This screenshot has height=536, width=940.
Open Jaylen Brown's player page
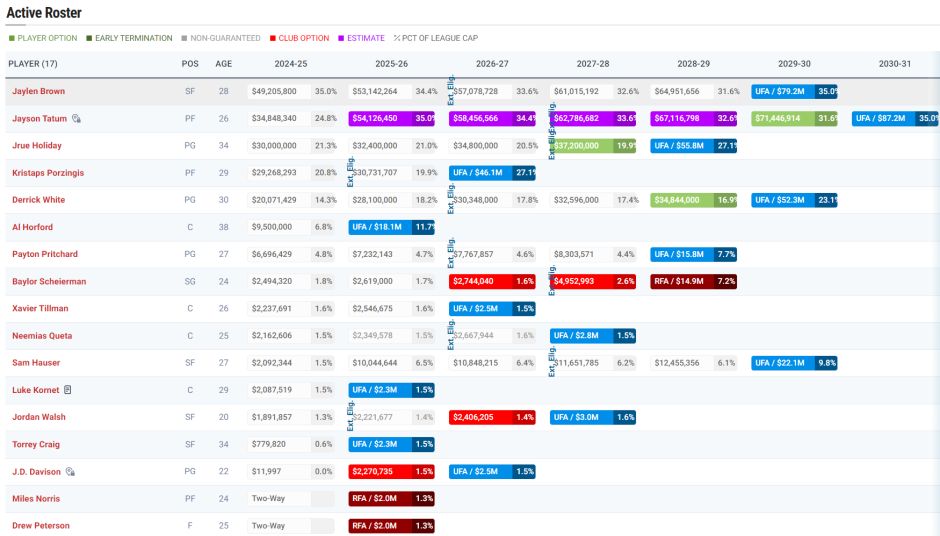coord(38,91)
